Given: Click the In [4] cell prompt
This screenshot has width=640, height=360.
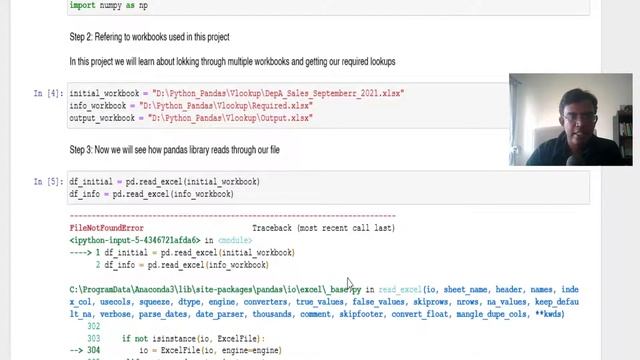Looking at the screenshot, I should (x=48, y=93).
